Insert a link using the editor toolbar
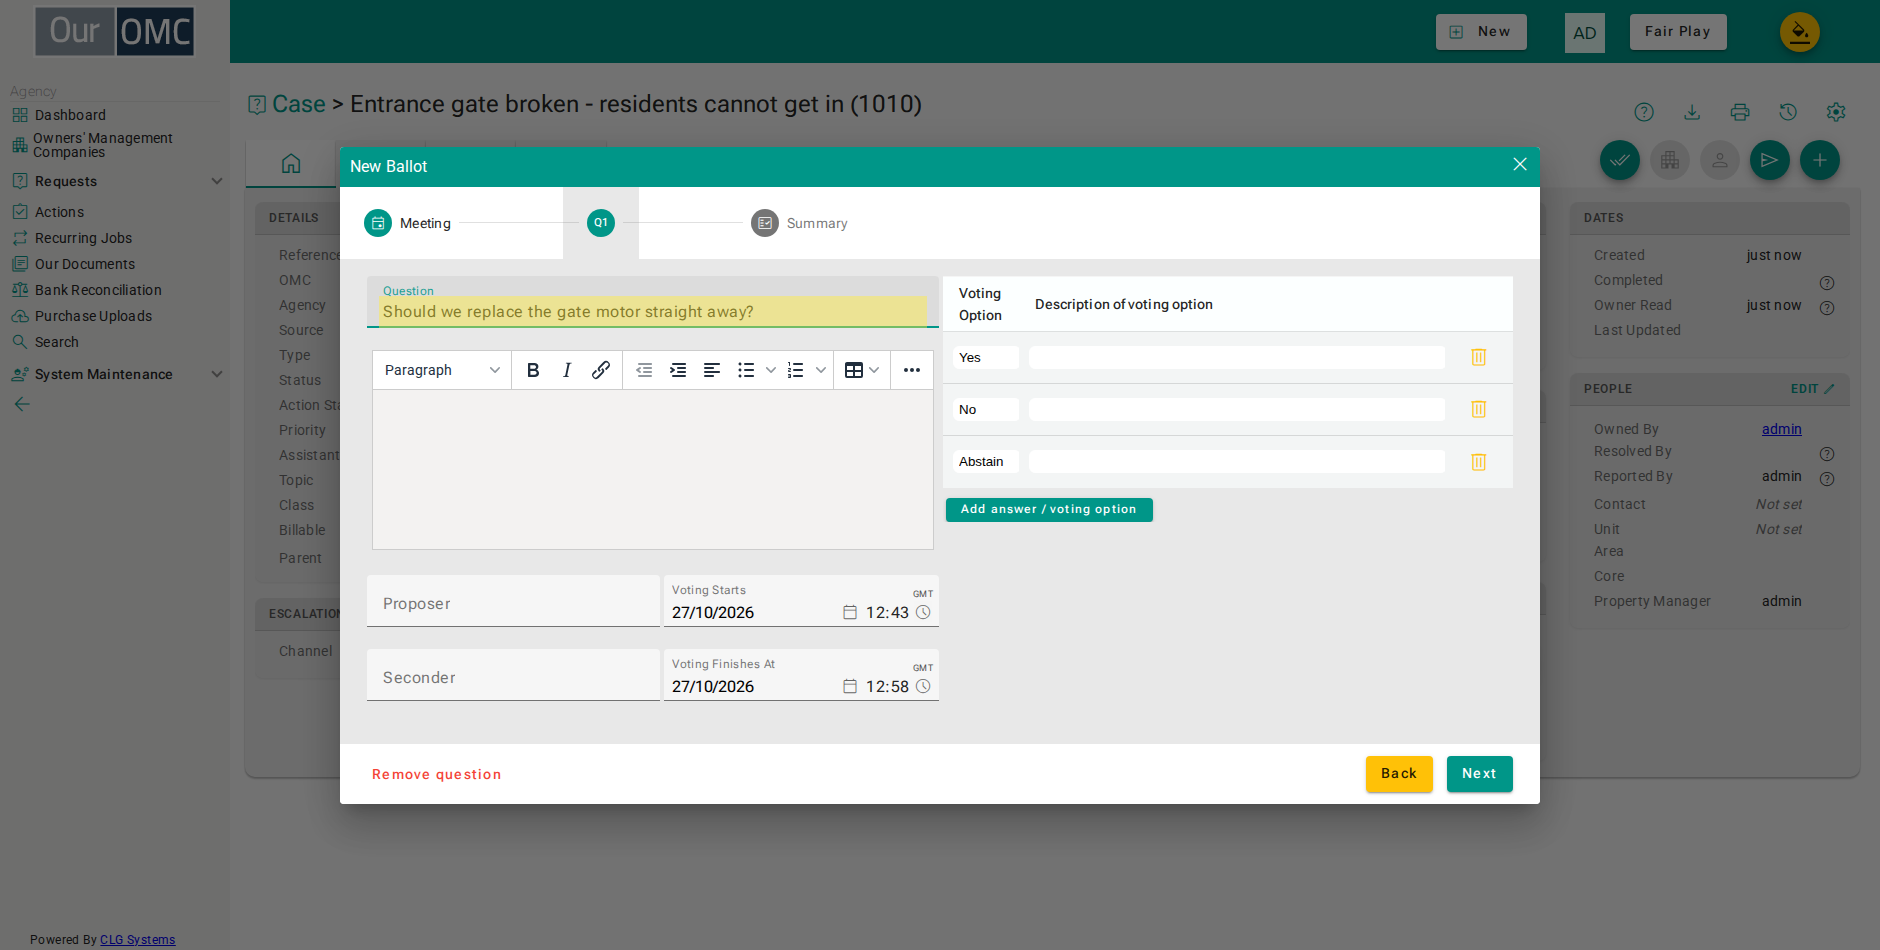 pos(601,370)
